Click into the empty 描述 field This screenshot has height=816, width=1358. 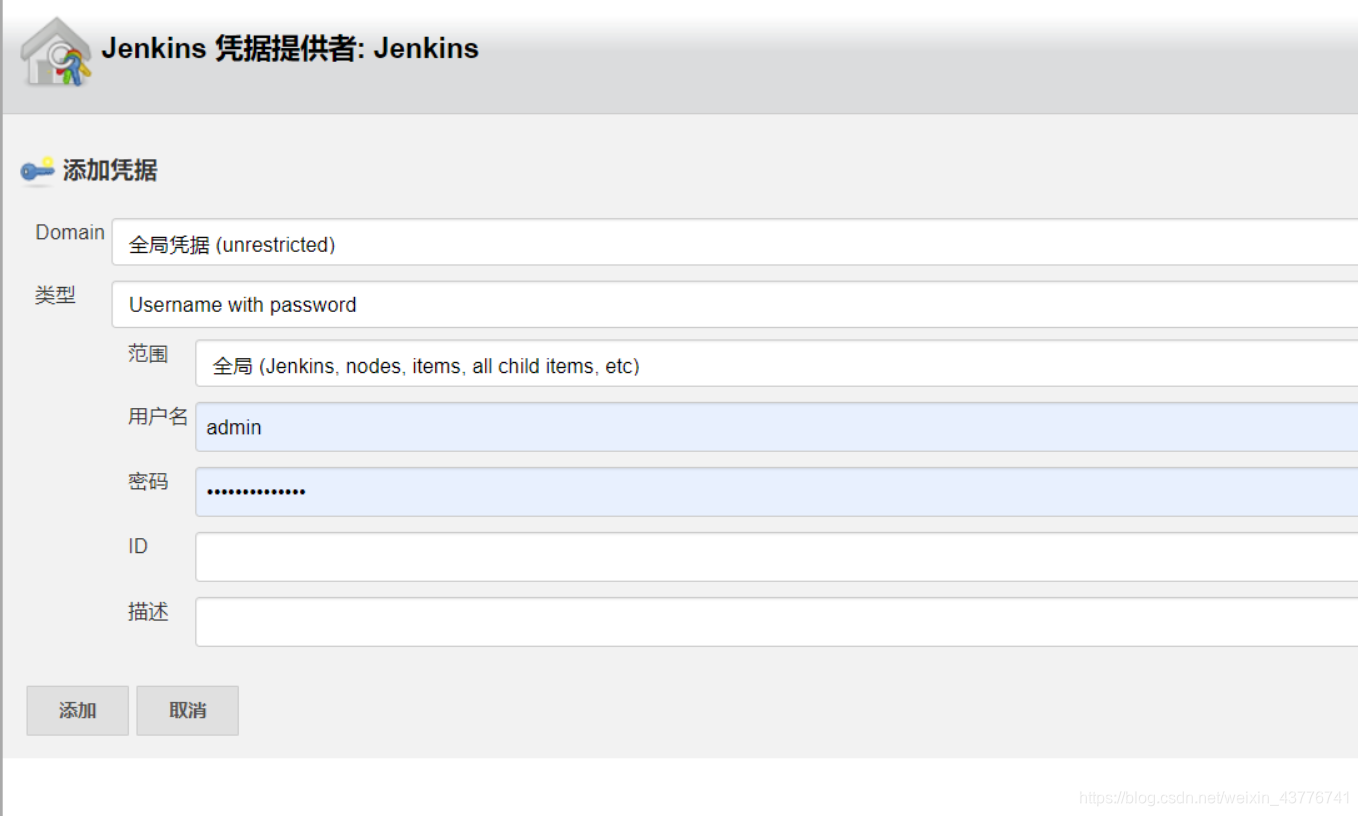777,621
